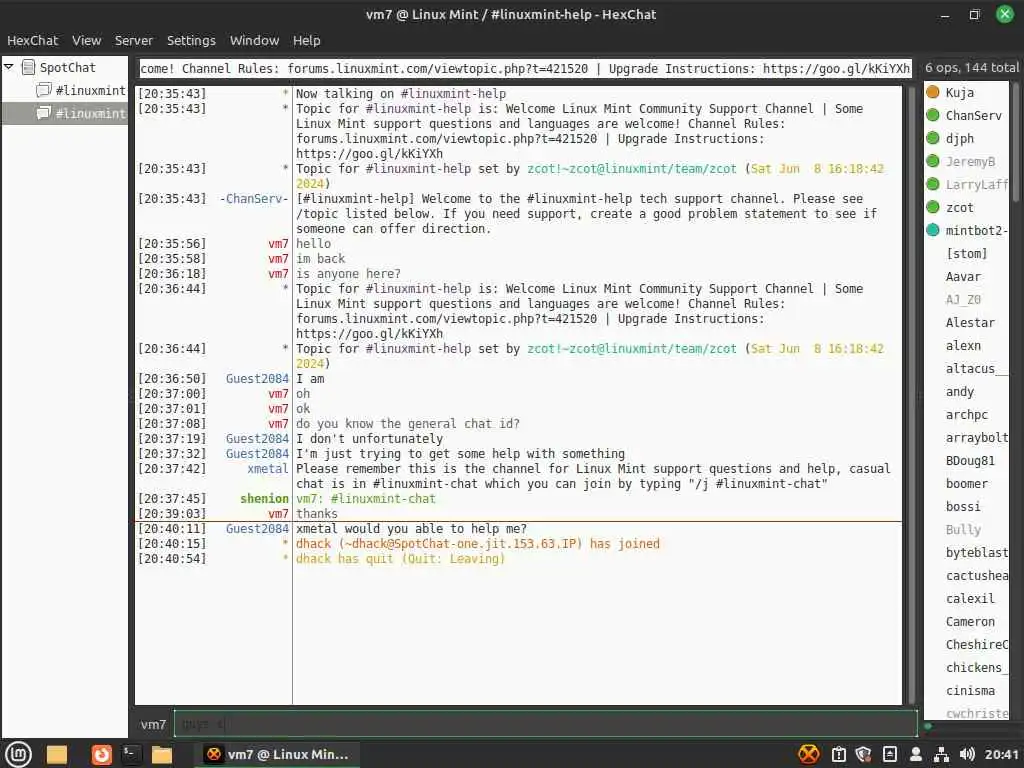Click the user list scrollbar

1016,140
